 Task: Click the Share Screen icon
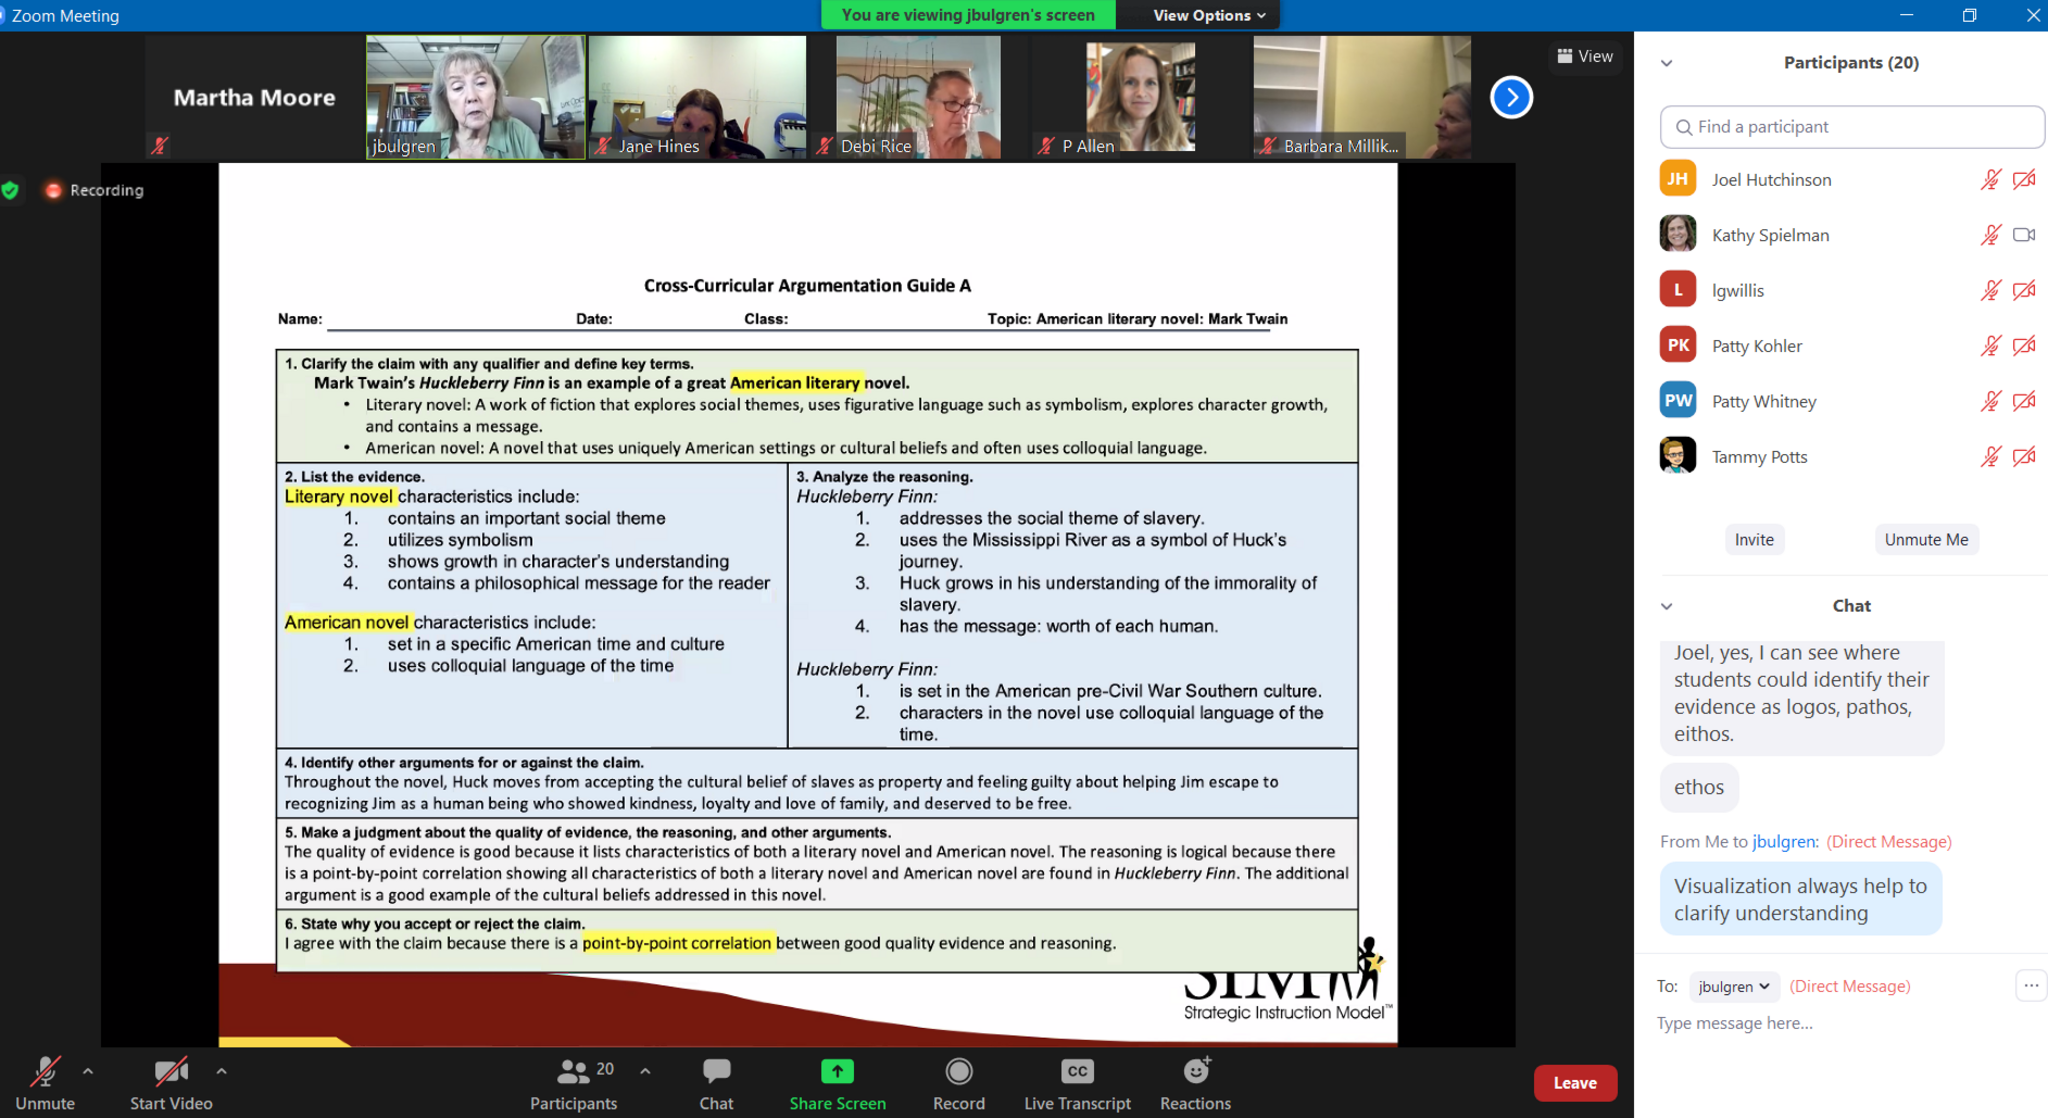tap(837, 1072)
